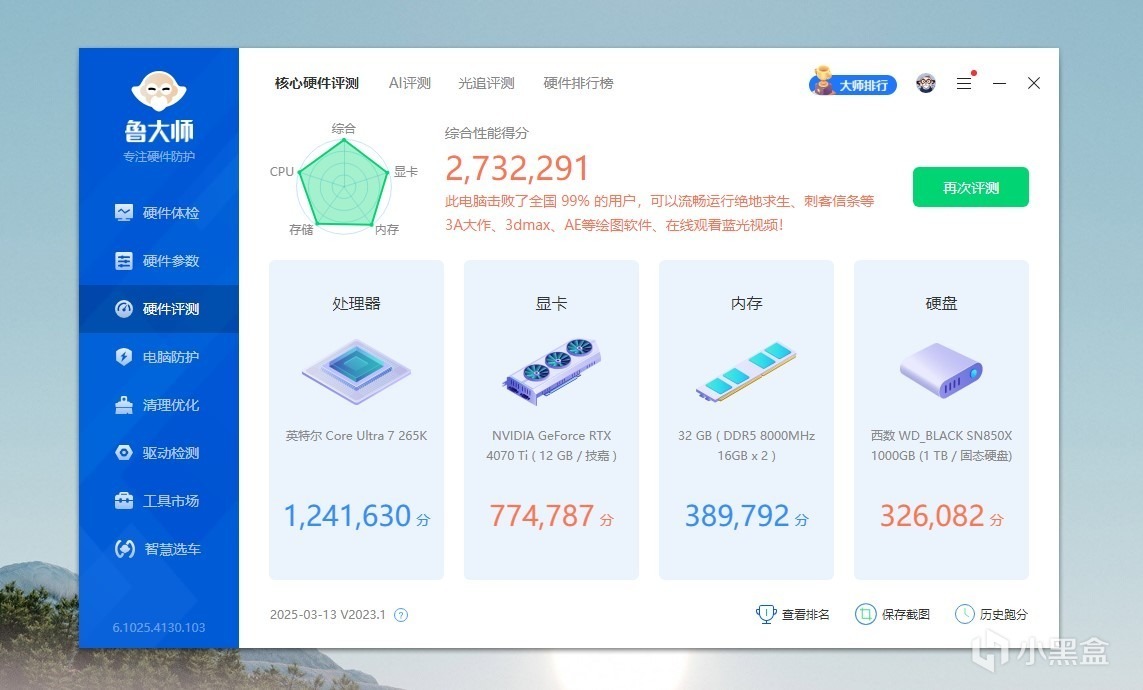
Task: Select 硬件评测 in the sidebar
Action: pyautogui.click(x=158, y=309)
